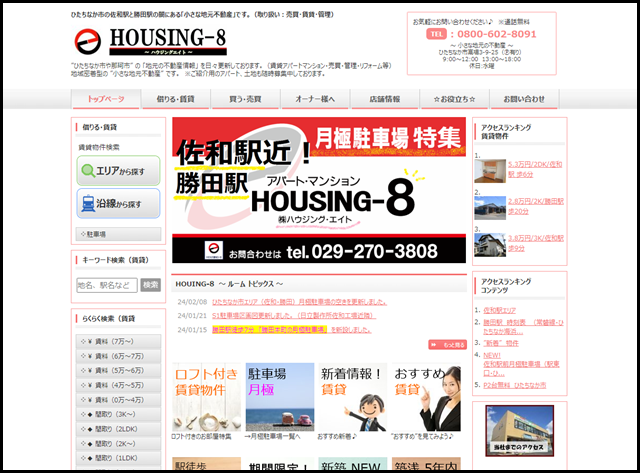Select 賃料（5万～6万） filter
The width and height of the screenshot is (640, 473).
pos(118,371)
